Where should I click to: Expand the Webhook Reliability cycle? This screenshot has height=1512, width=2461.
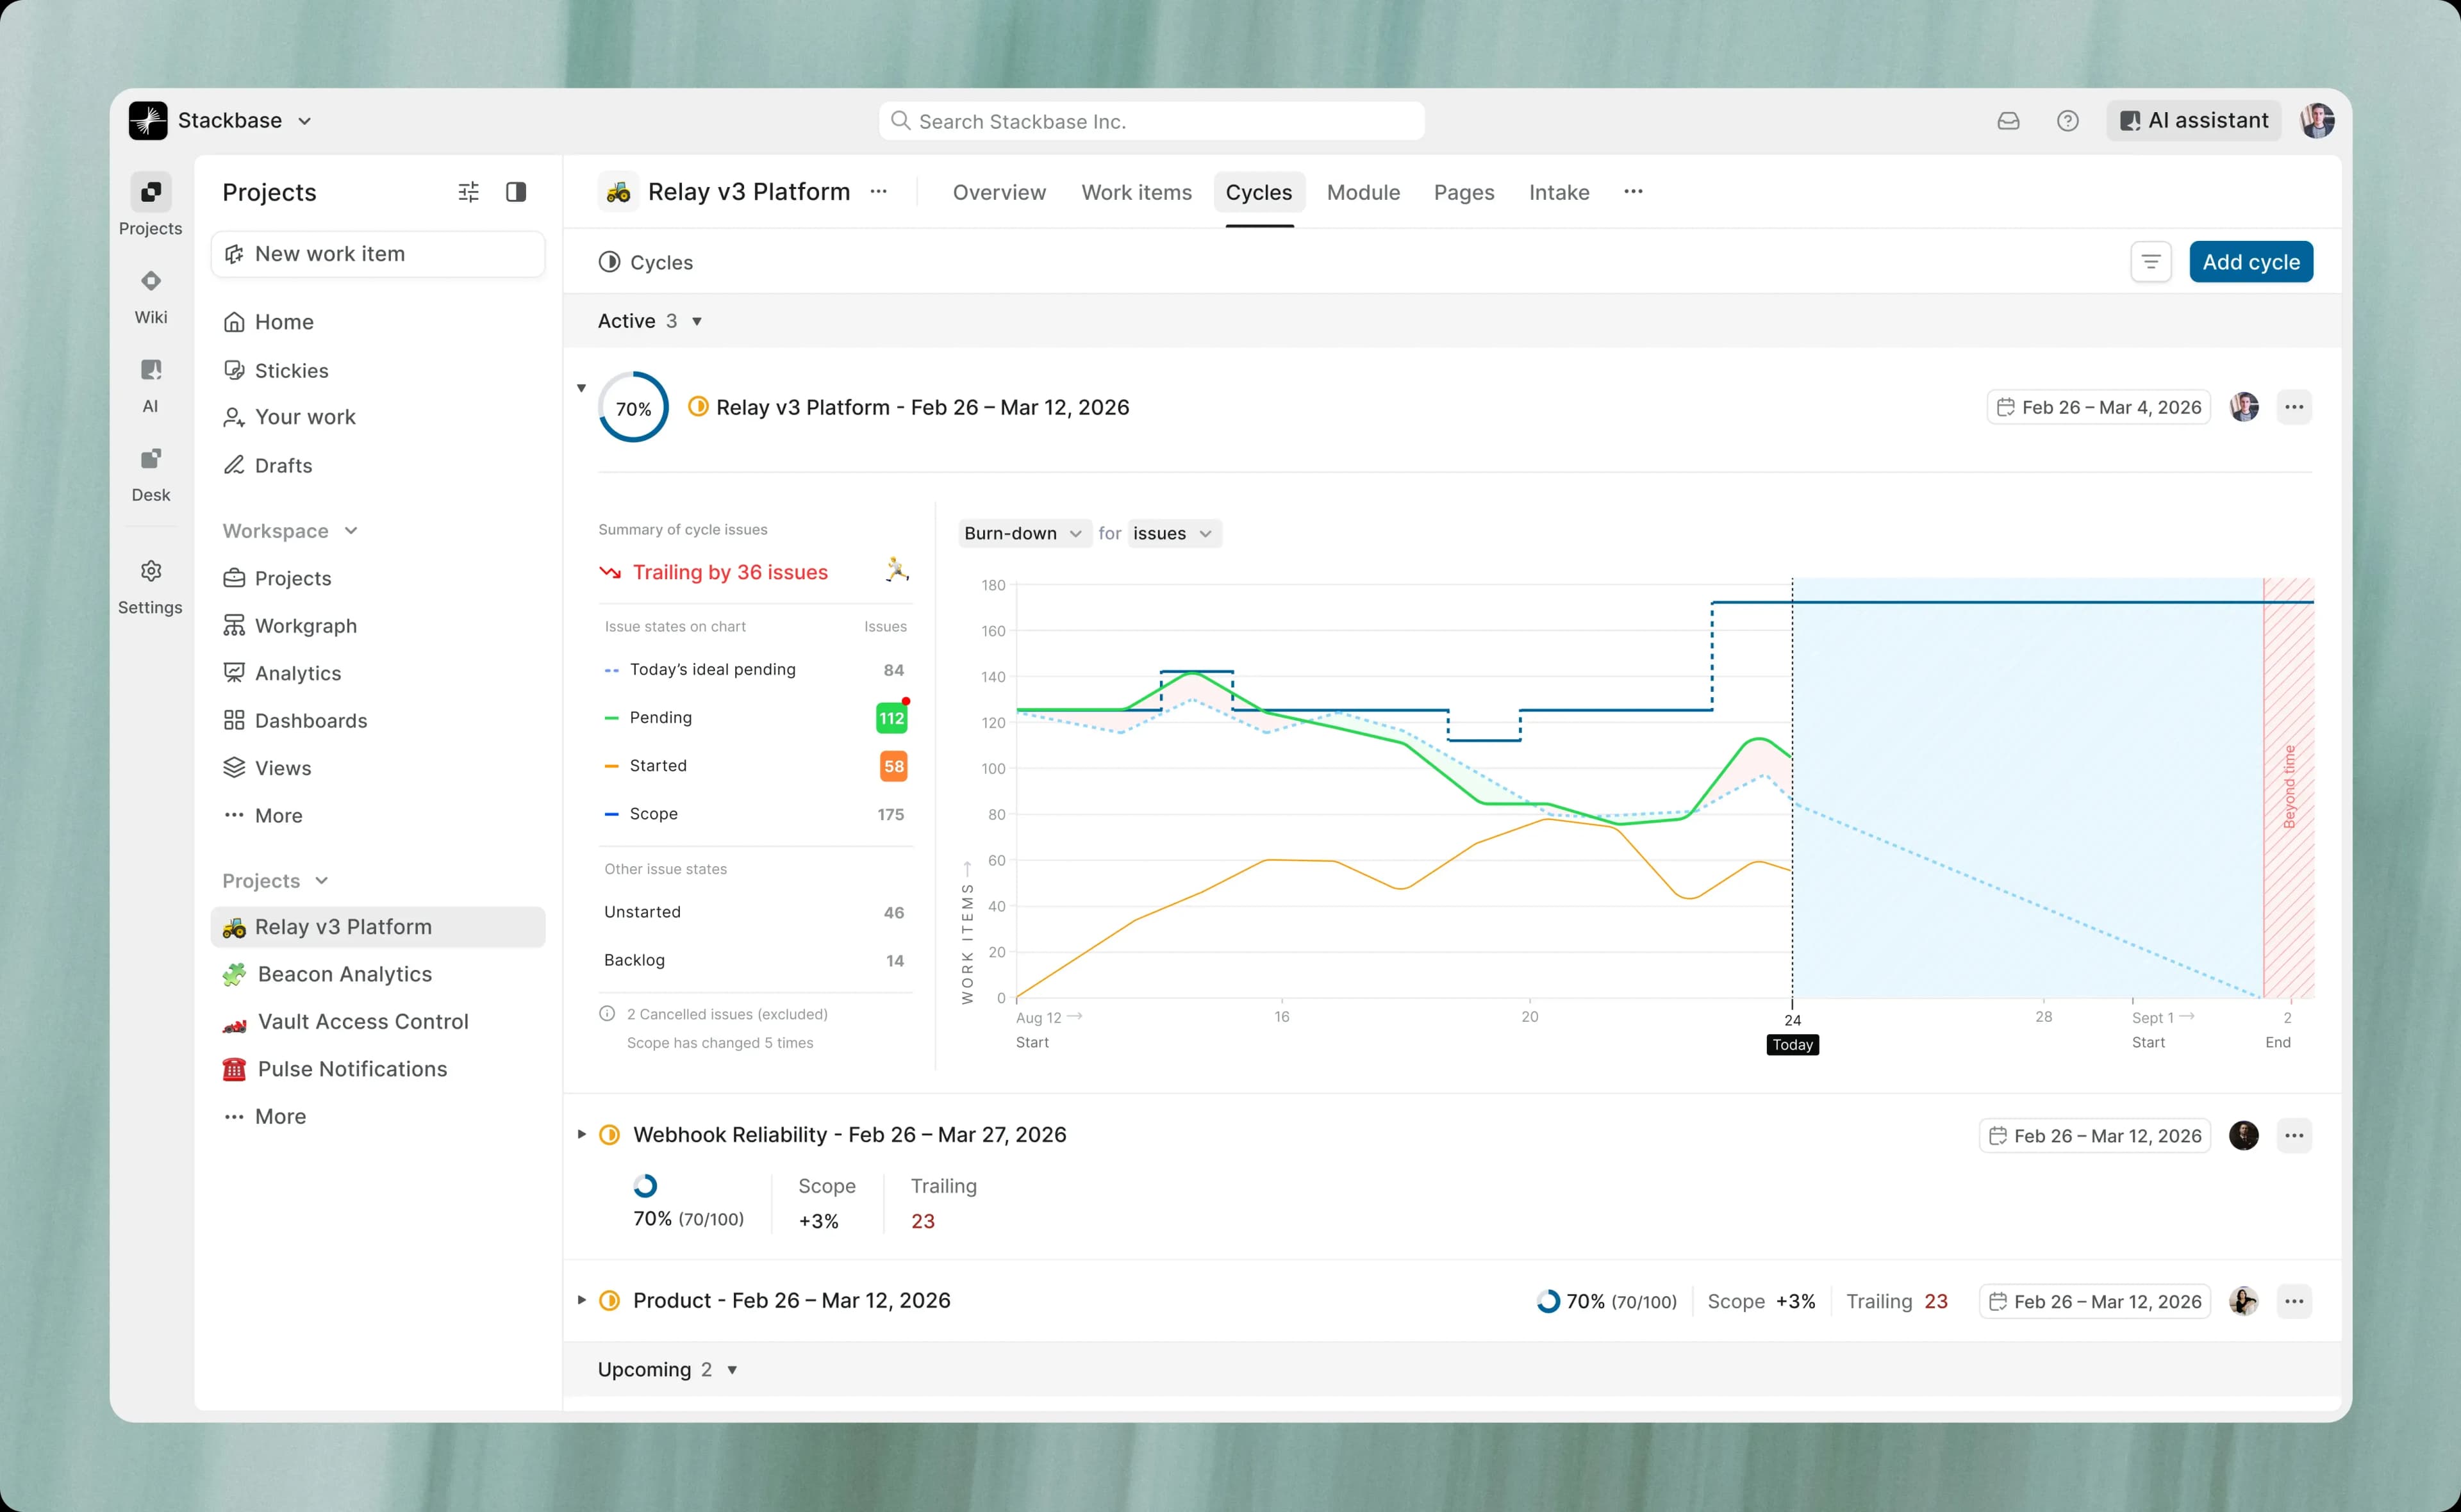tap(581, 1135)
